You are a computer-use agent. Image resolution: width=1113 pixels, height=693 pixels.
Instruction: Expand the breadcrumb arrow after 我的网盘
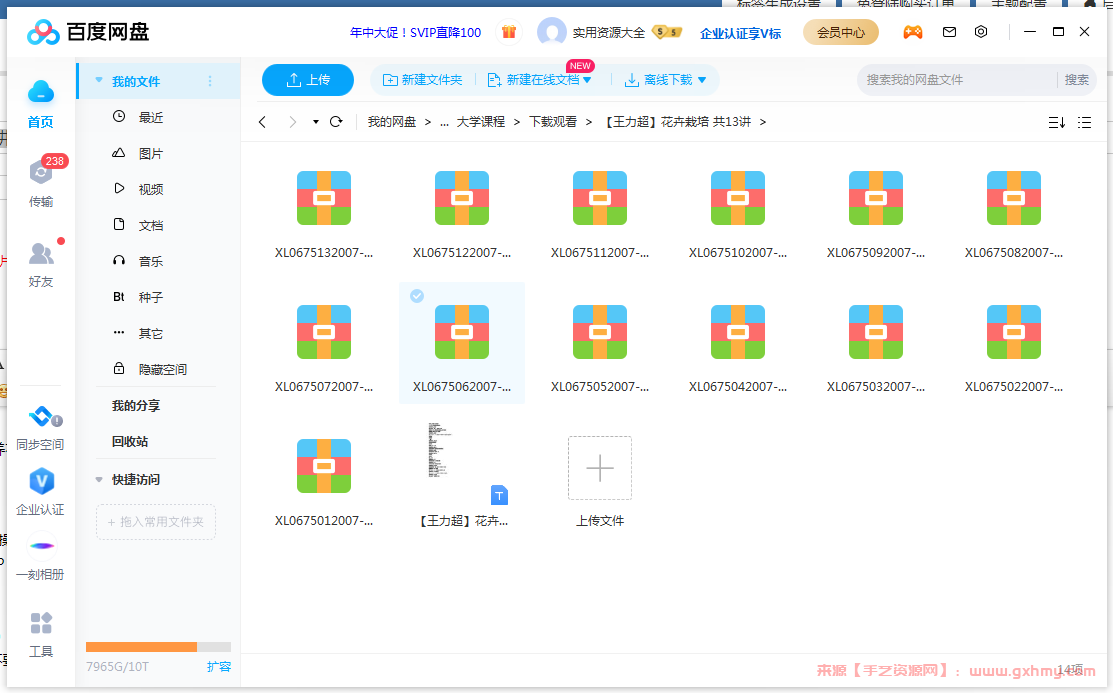pos(427,123)
